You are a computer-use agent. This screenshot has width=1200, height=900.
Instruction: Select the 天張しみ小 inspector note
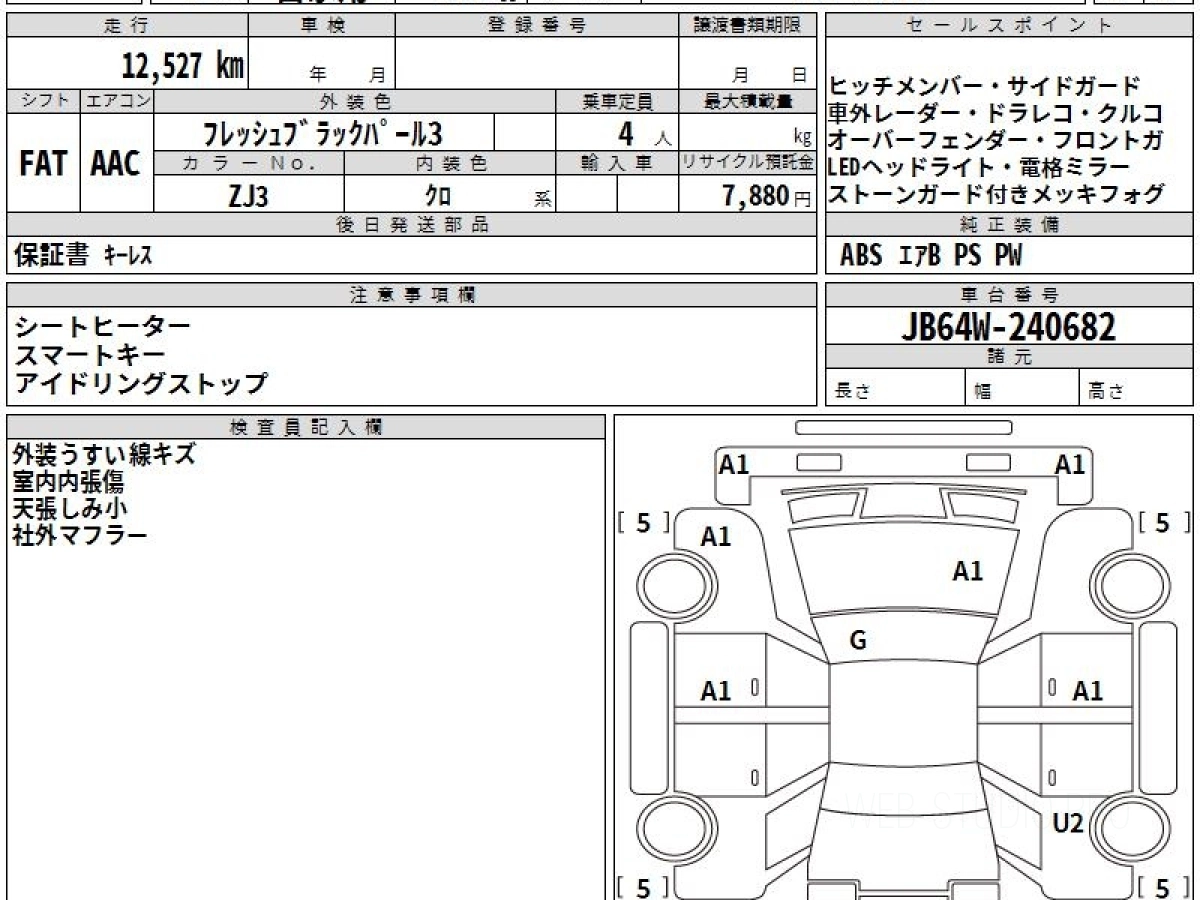point(70,508)
